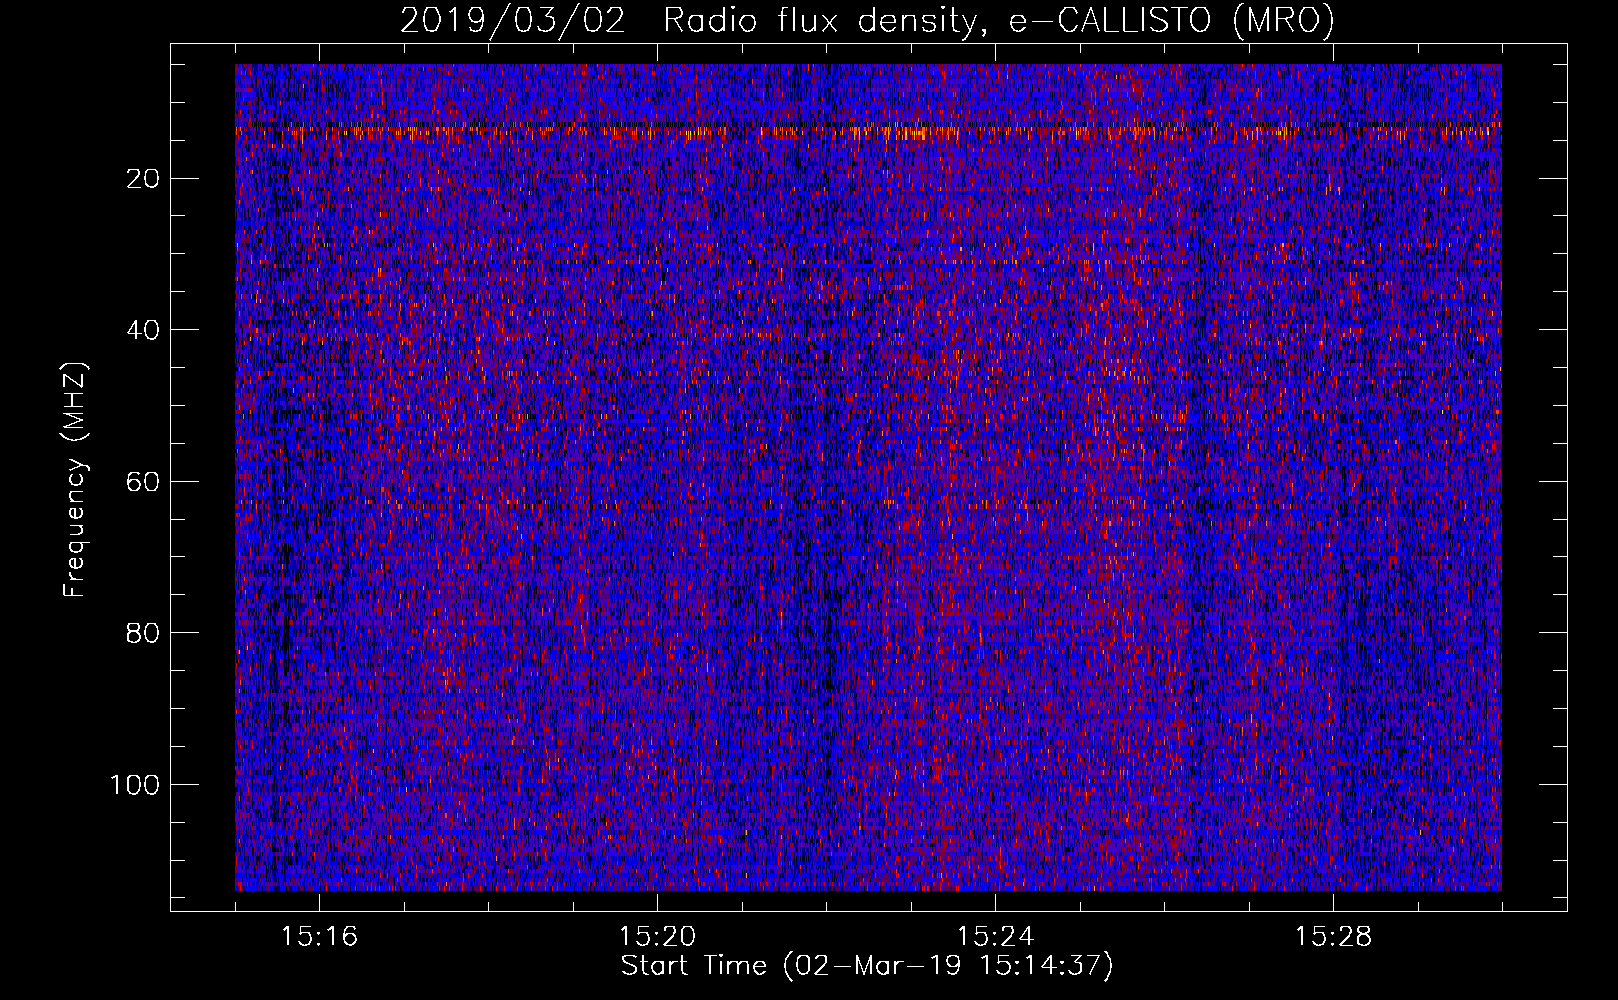The height and width of the screenshot is (1000, 1618).
Task: Click the 100 frequency tick label
Action: [x=135, y=785]
